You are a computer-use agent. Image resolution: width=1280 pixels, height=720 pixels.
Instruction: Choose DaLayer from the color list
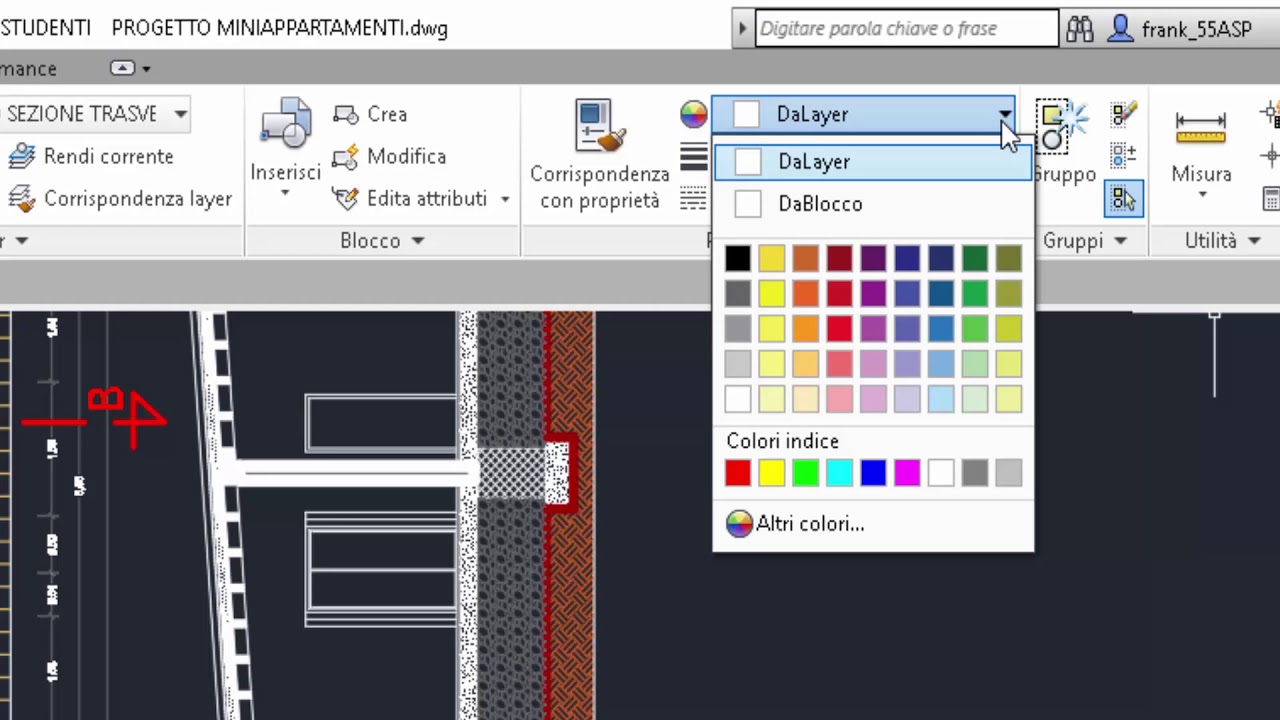click(x=873, y=162)
